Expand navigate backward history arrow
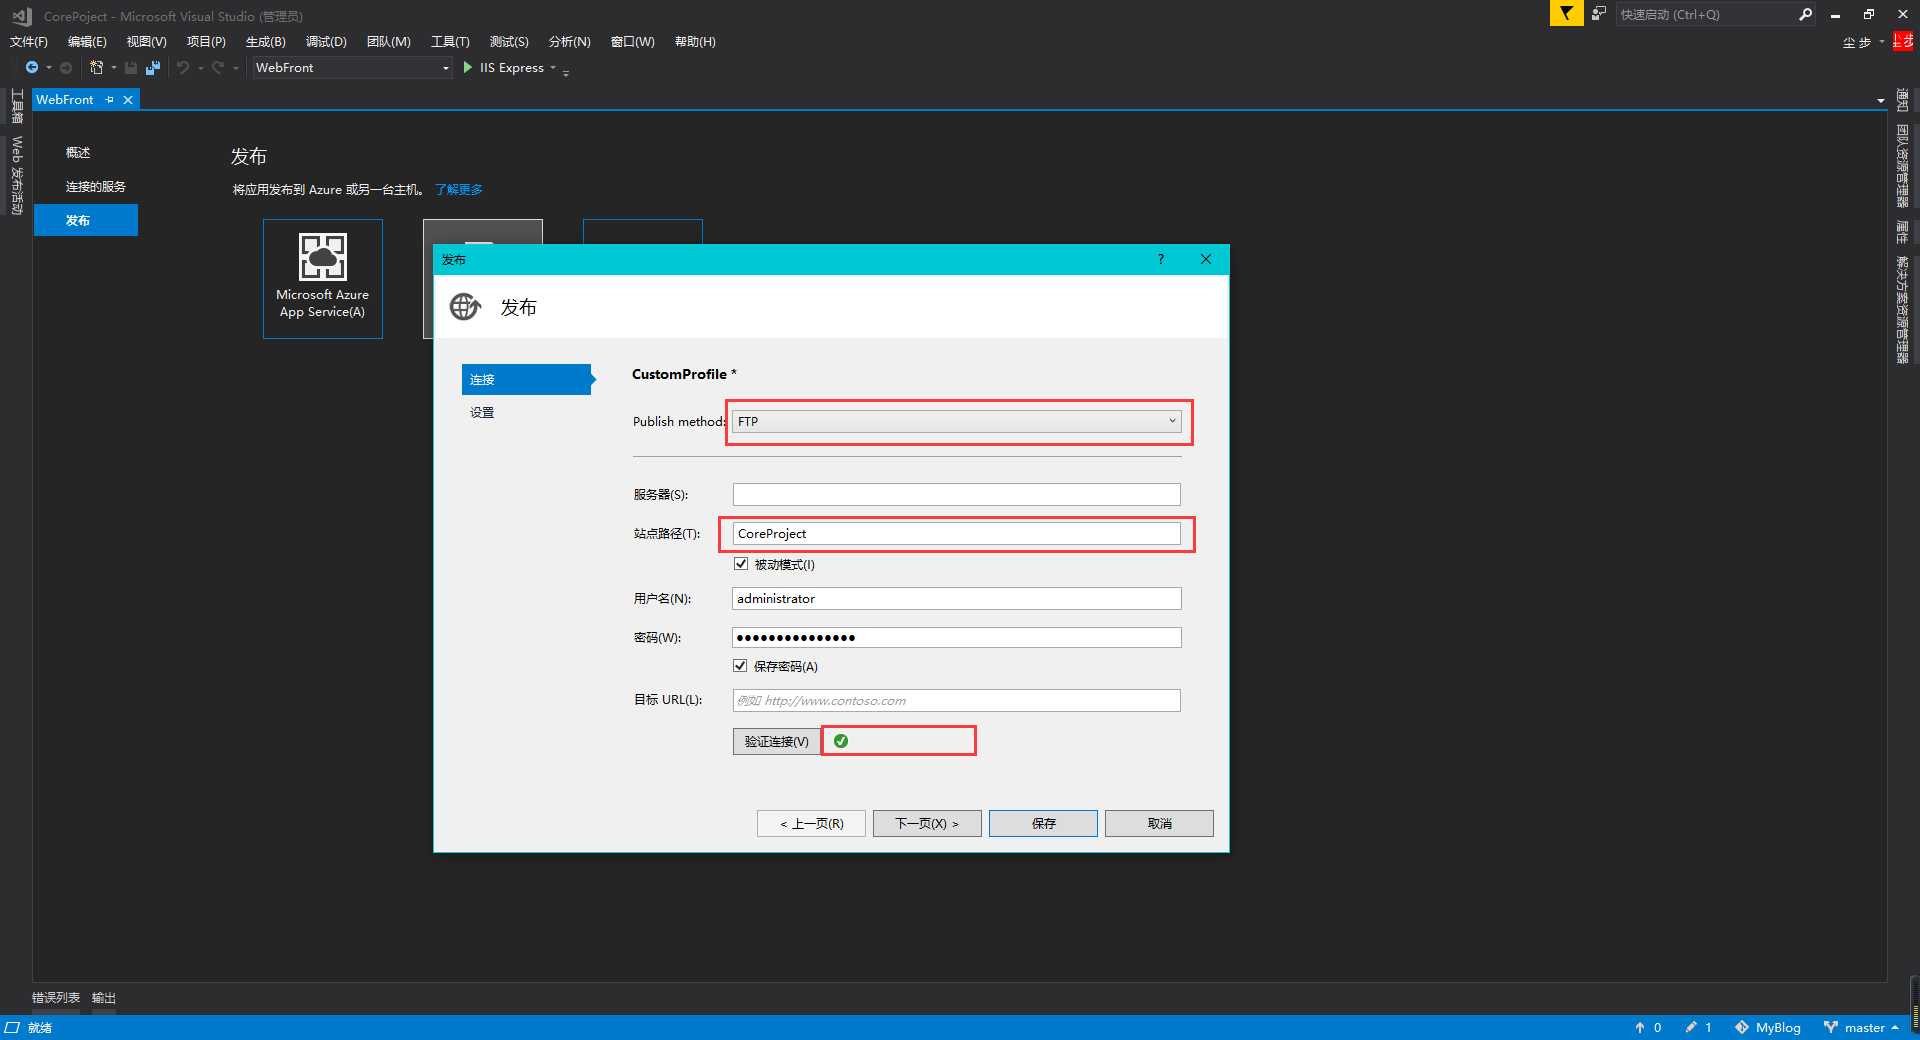 (x=49, y=68)
